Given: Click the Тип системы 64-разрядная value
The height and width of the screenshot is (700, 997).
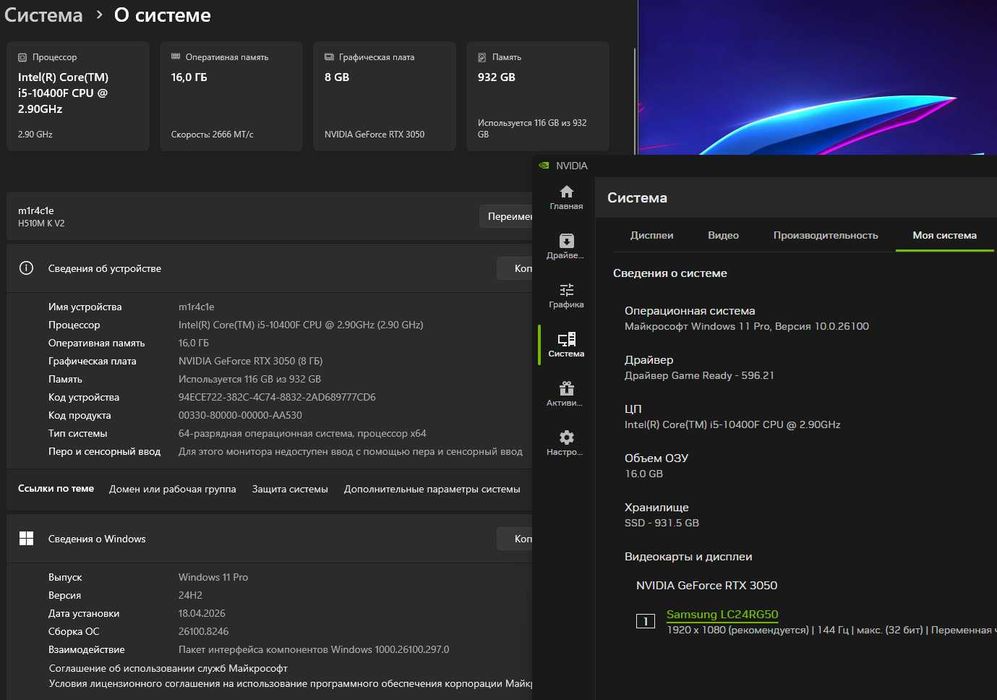Looking at the screenshot, I should click(302, 434).
